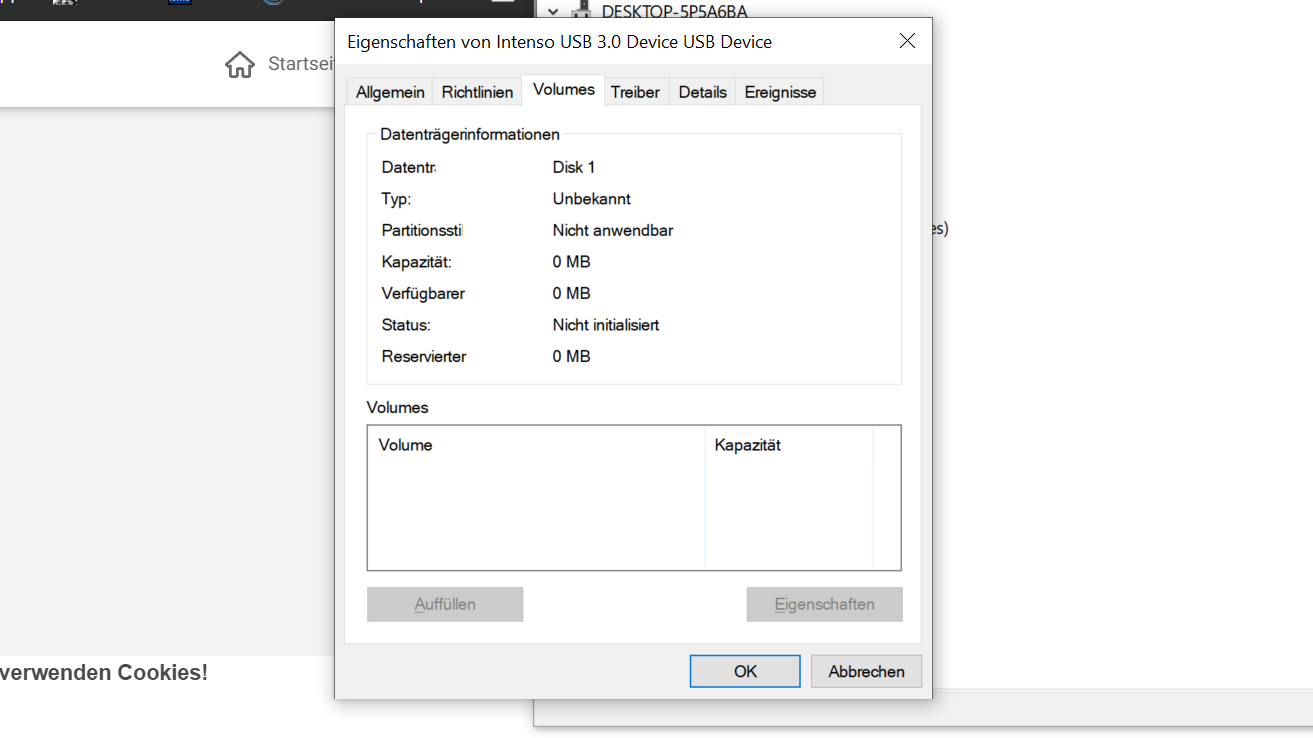Image resolution: width=1313 pixels, height=738 pixels.
Task: Click the home icon next to Startseite
Action: click(x=240, y=65)
